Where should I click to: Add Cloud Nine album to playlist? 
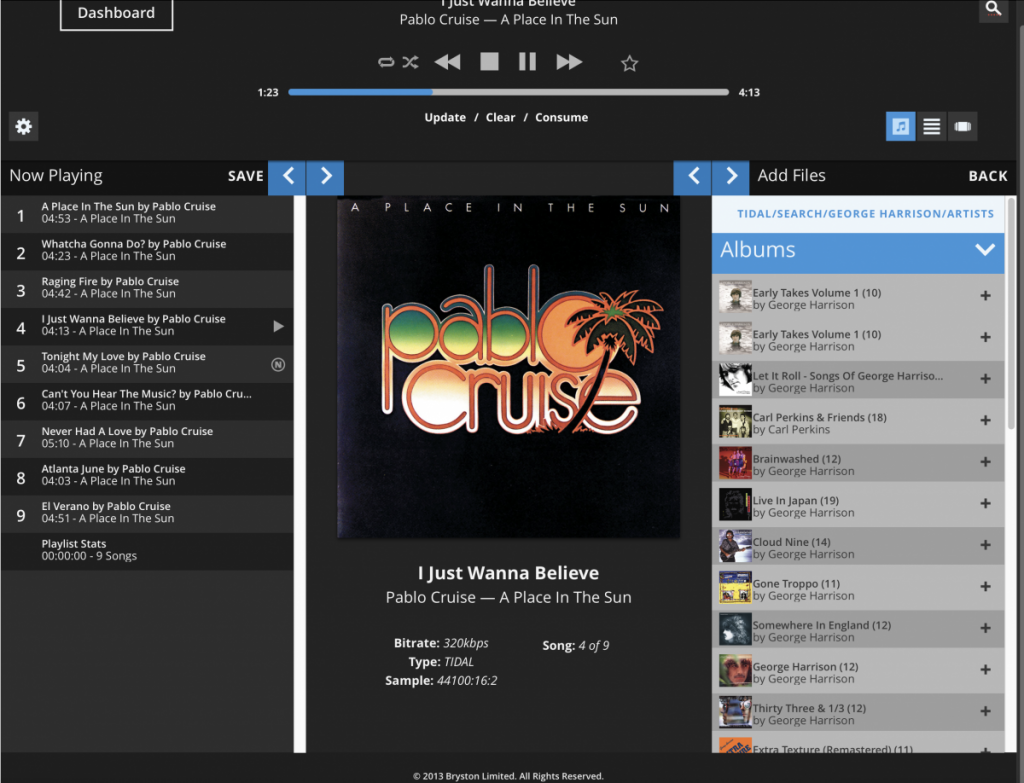click(x=985, y=545)
